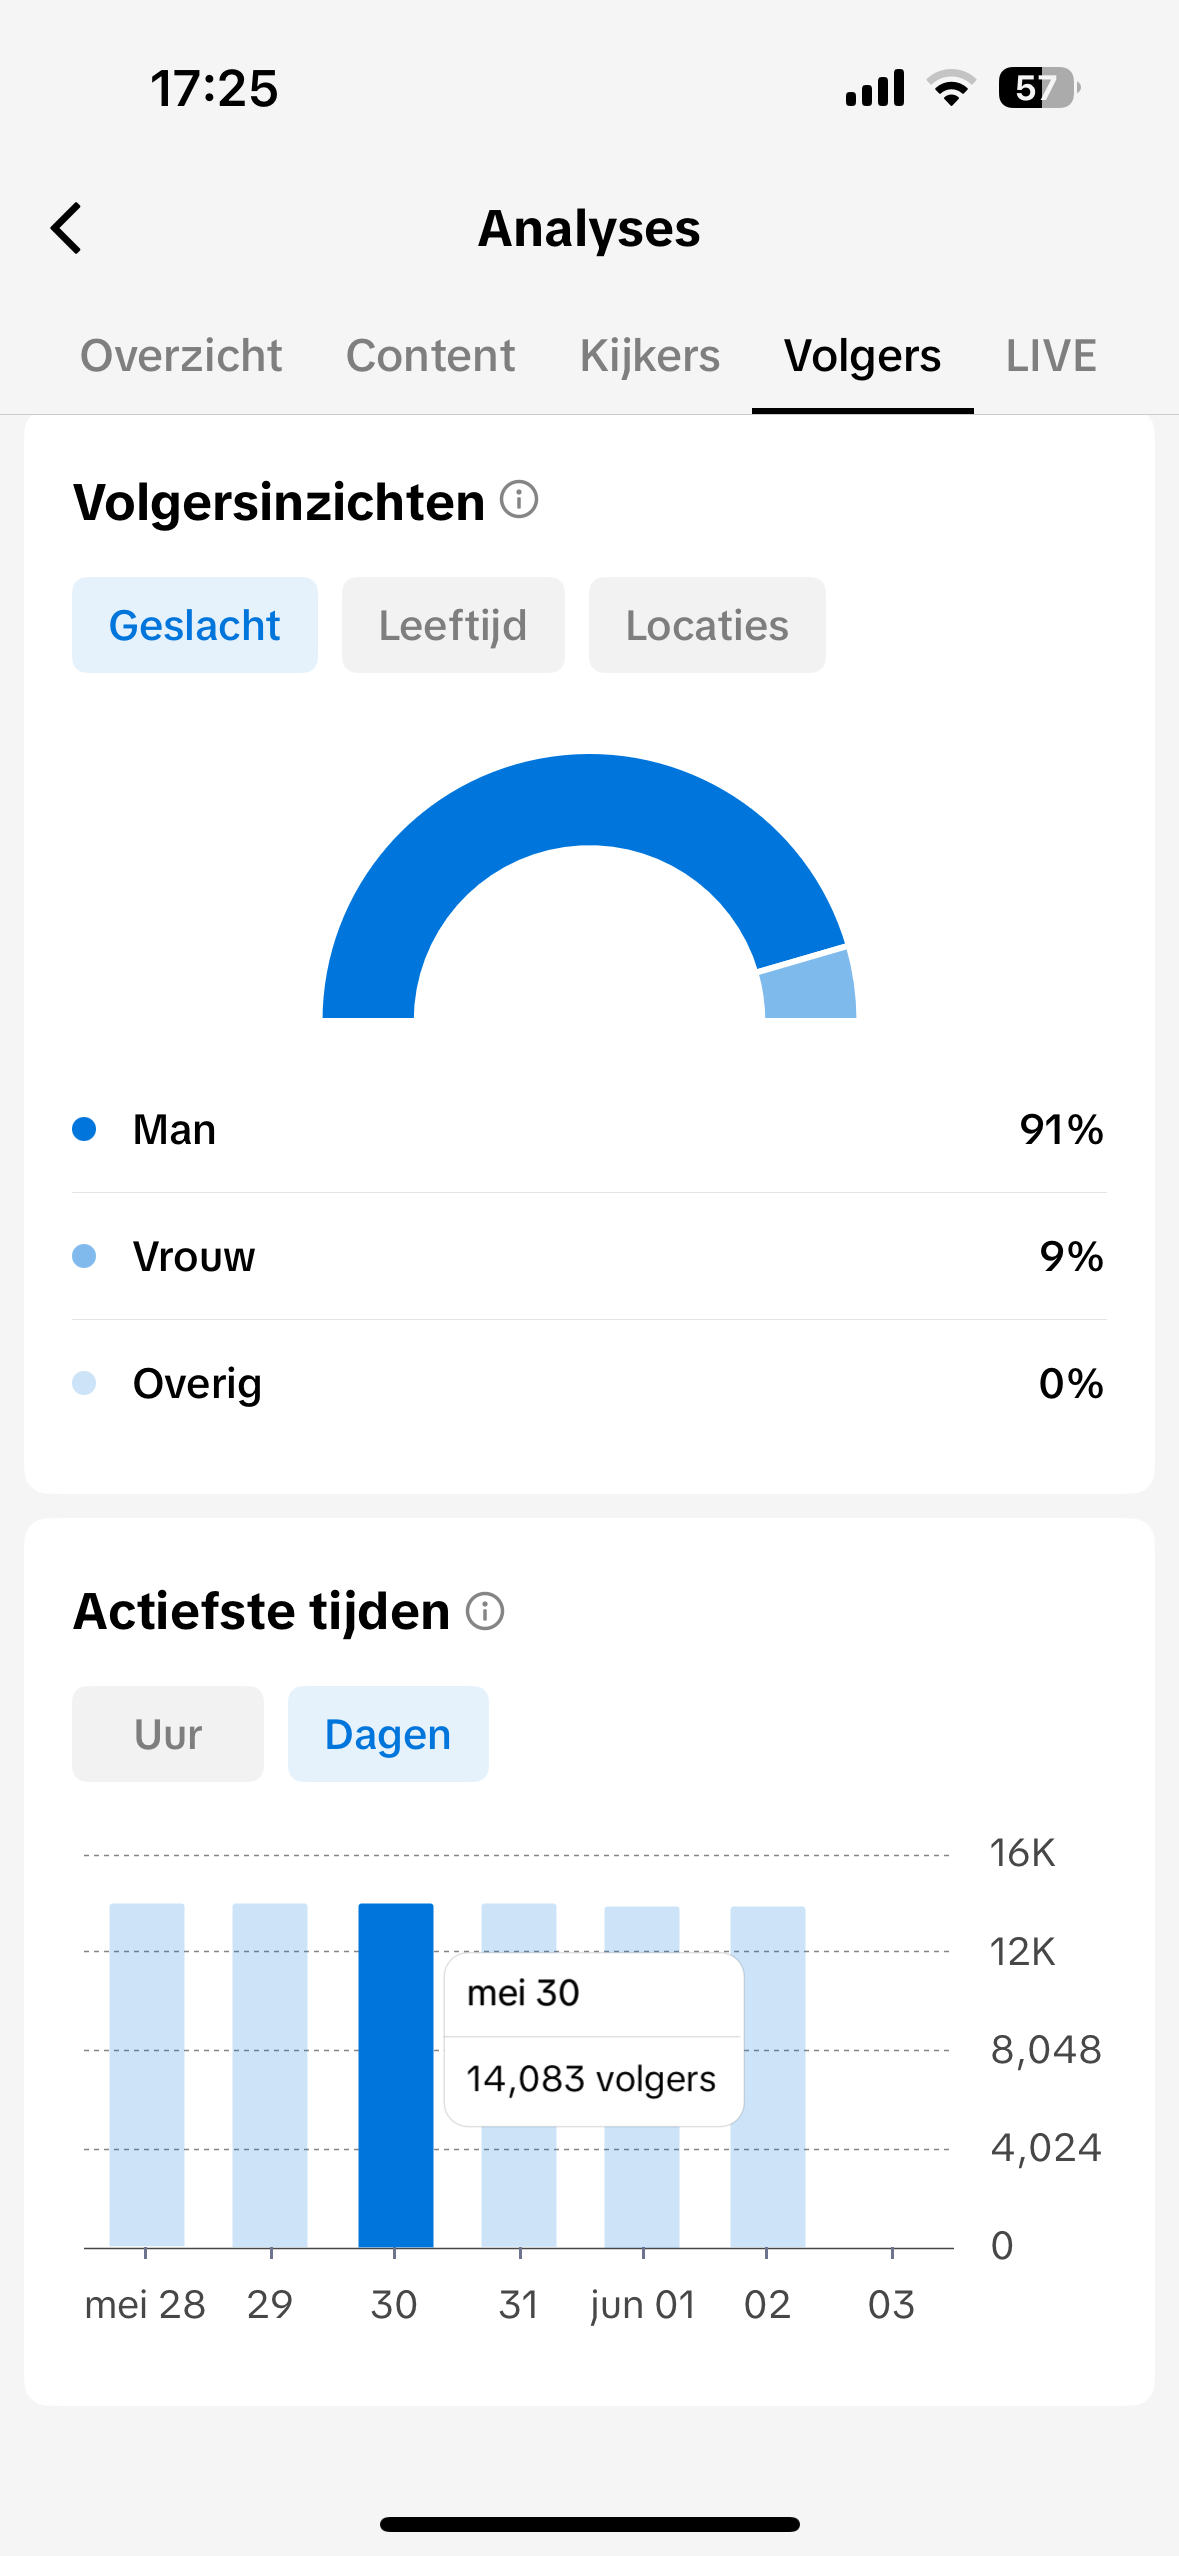1179x2556 pixels.
Task: Switch insights to Leeftijd
Action: click(x=453, y=625)
